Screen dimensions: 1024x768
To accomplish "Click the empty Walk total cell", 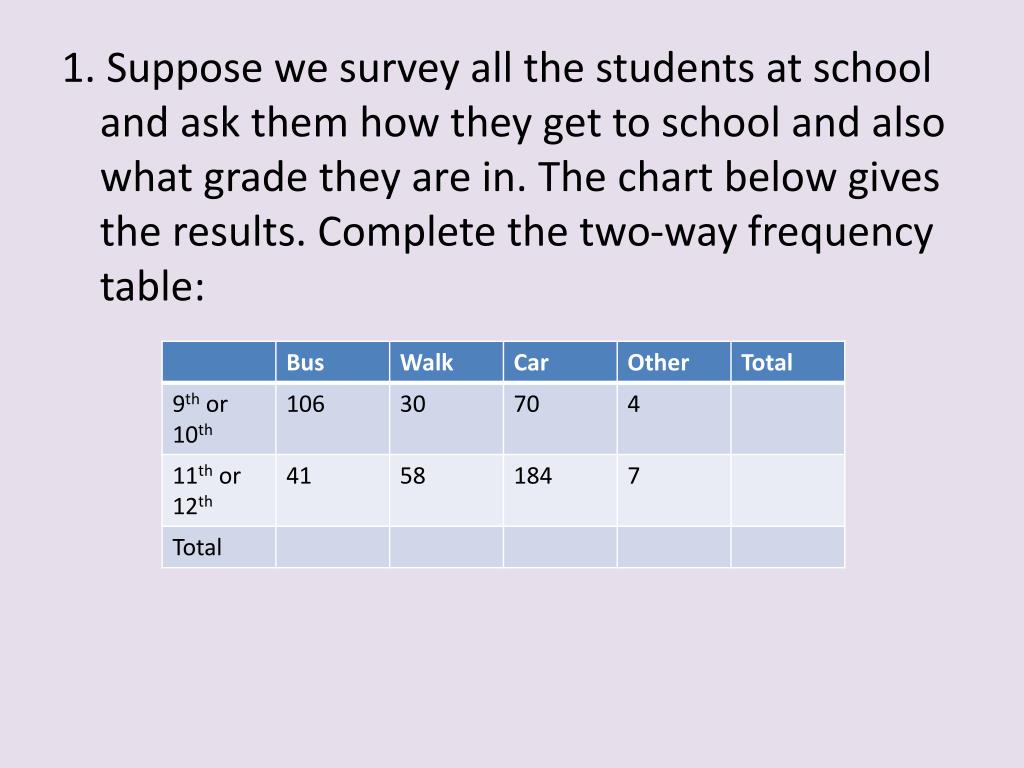I will pos(446,547).
